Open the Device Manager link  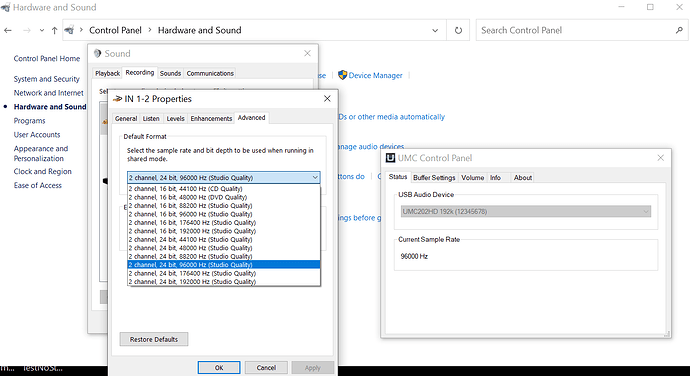[375, 76]
